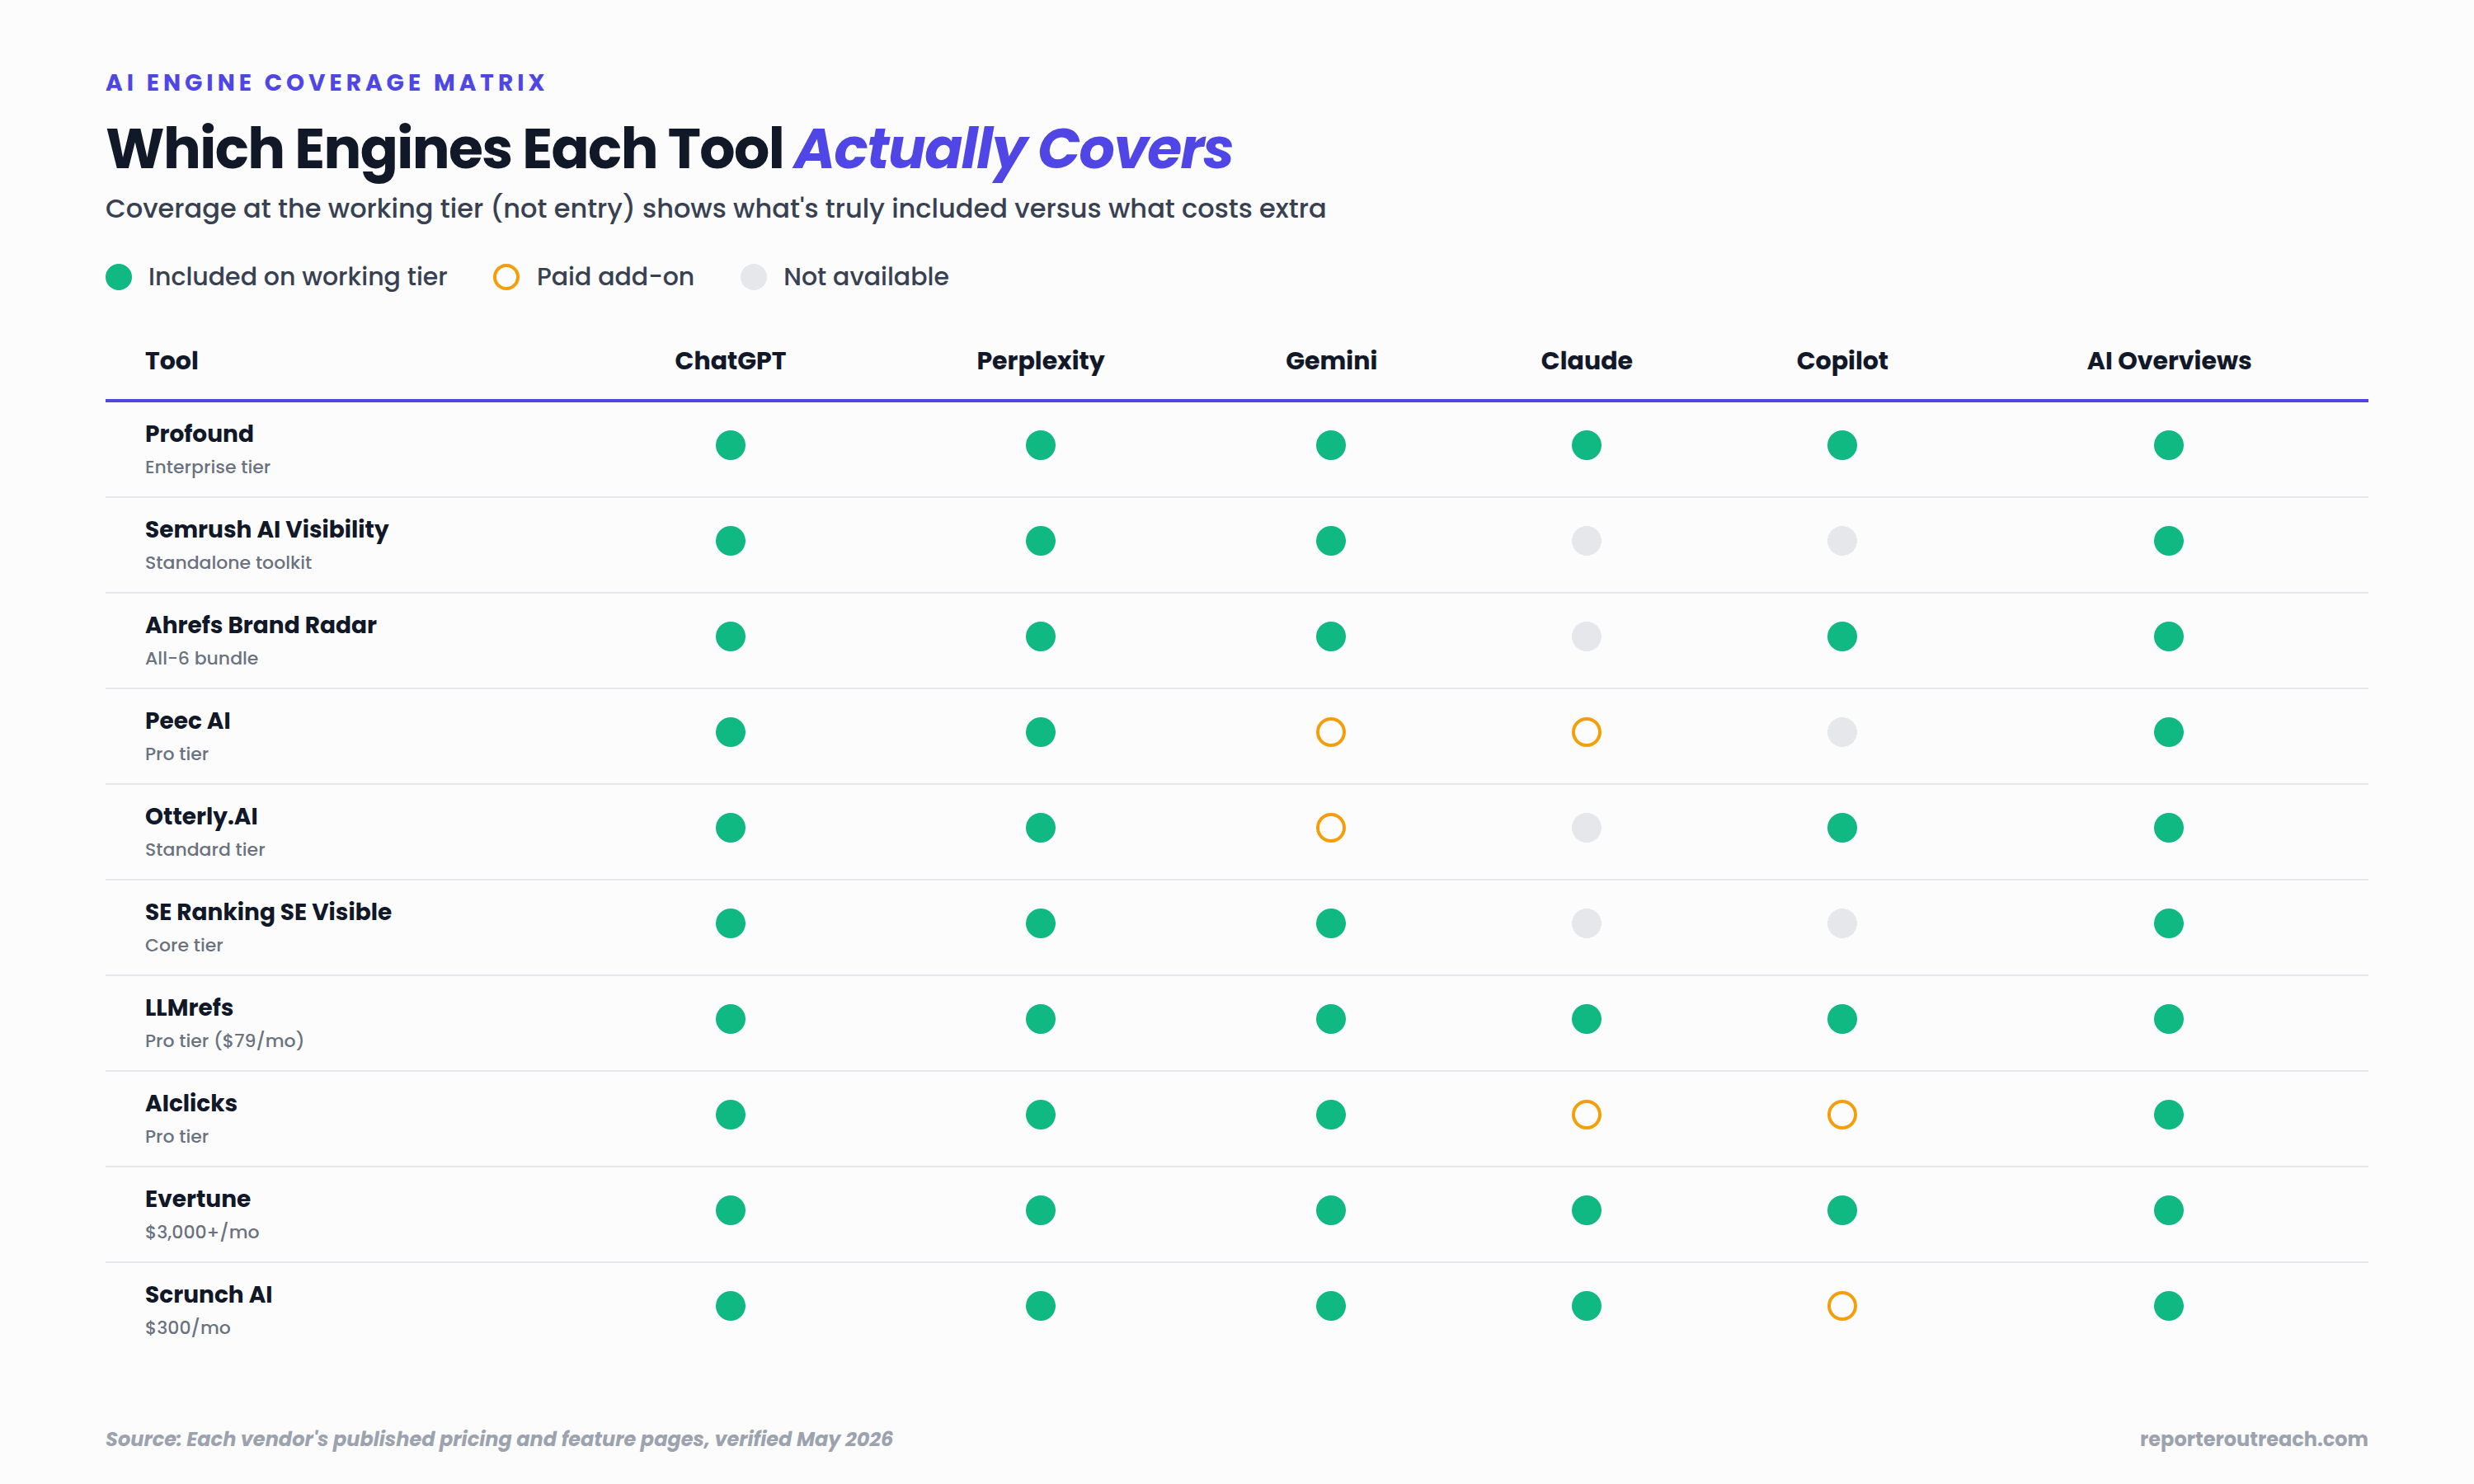This screenshot has width=2474, height=1484.
Task: Click SE Ranking's ChatGPT green dot
Action: pyautogui.click(x=730, y=923)
